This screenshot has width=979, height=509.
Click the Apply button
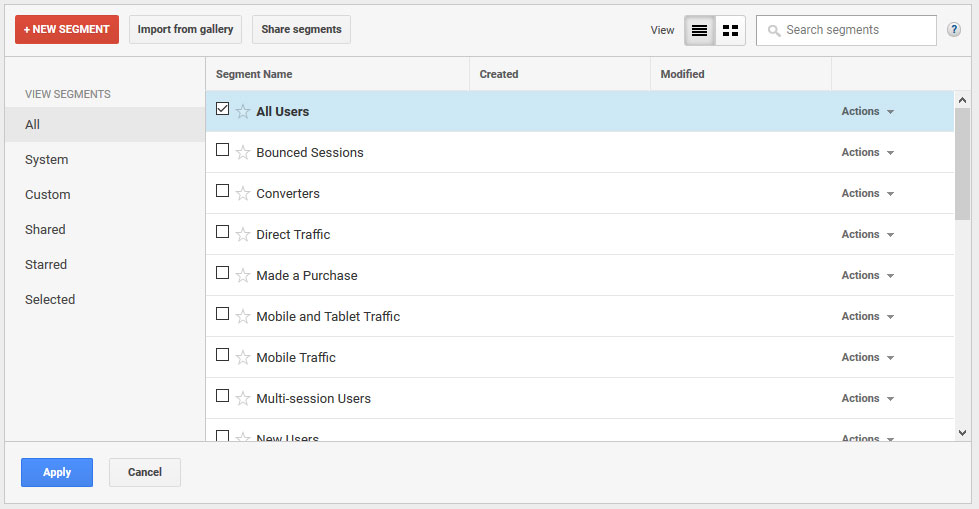point(57,472)
